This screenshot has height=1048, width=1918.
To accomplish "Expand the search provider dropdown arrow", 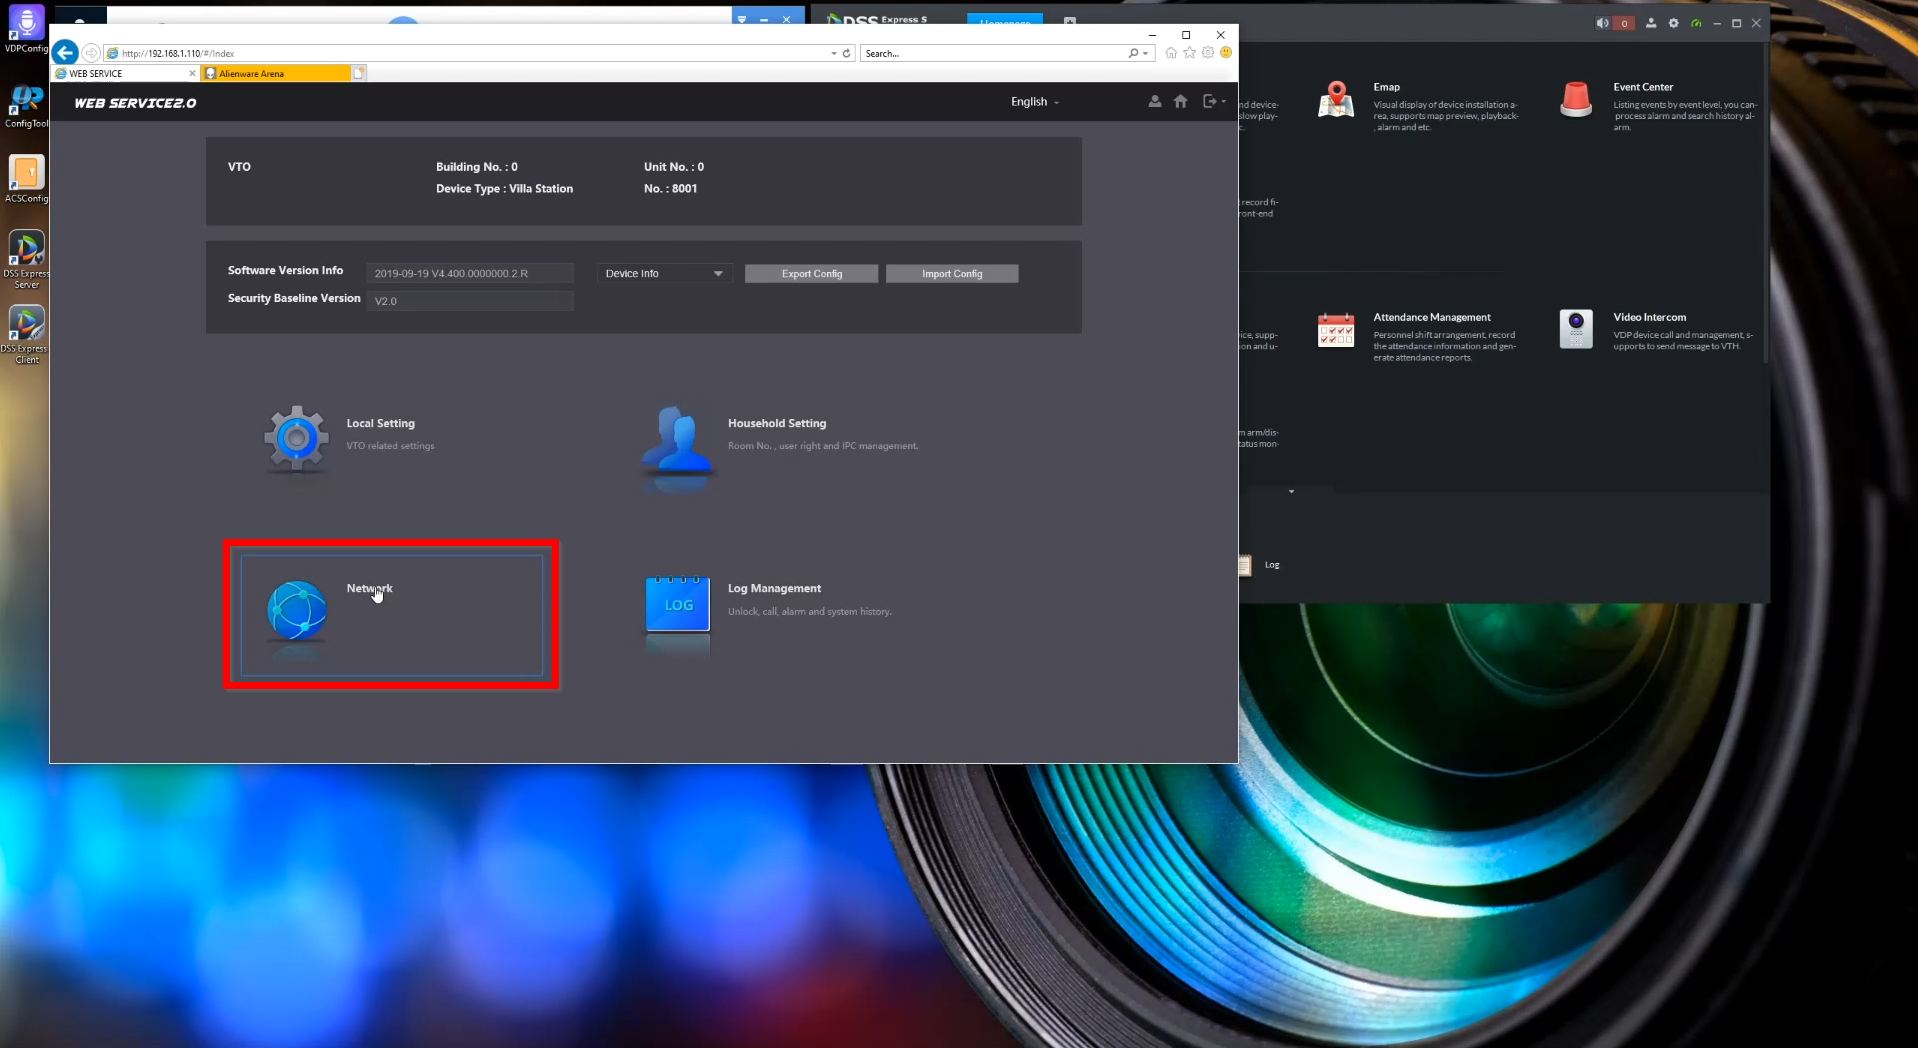I will tap(1146, 53).
